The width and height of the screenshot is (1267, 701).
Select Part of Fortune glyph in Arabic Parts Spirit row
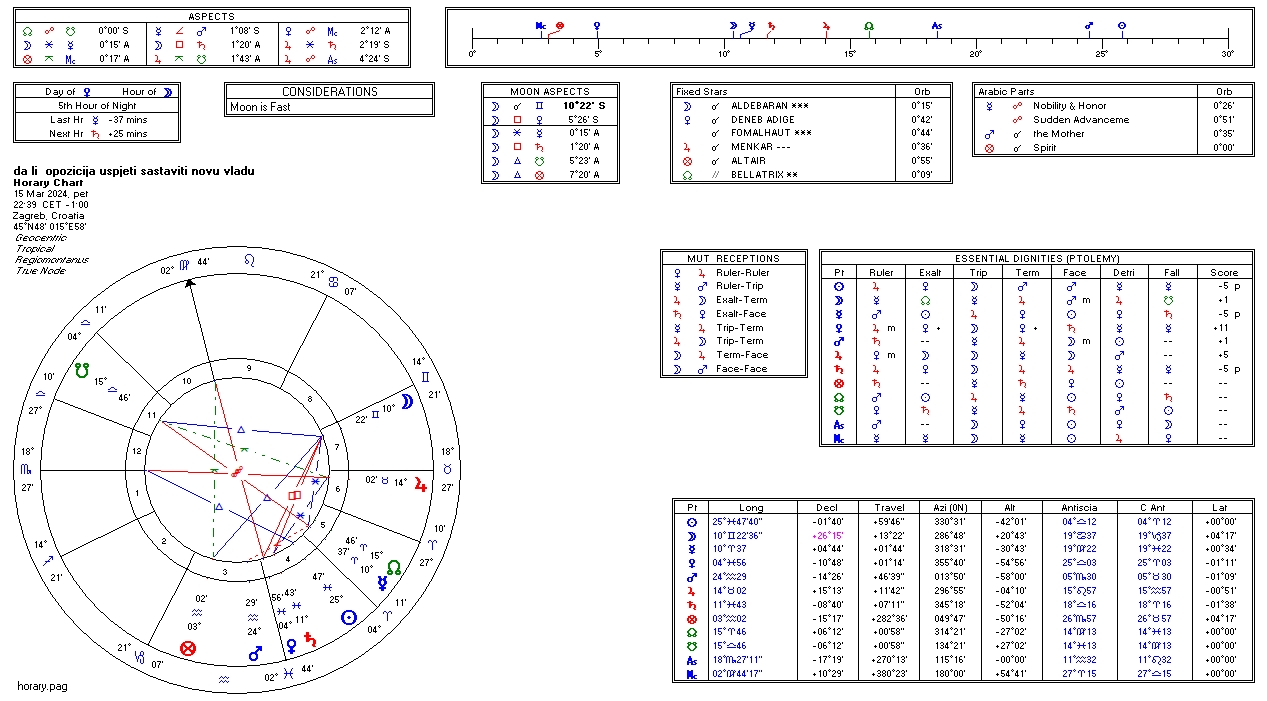point(990,148)
